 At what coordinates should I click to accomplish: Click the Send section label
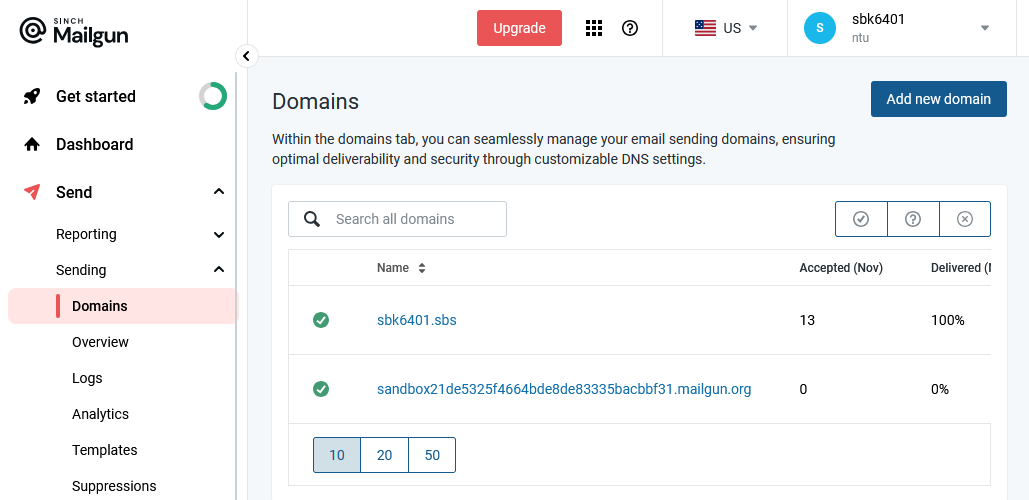point(74,192)
